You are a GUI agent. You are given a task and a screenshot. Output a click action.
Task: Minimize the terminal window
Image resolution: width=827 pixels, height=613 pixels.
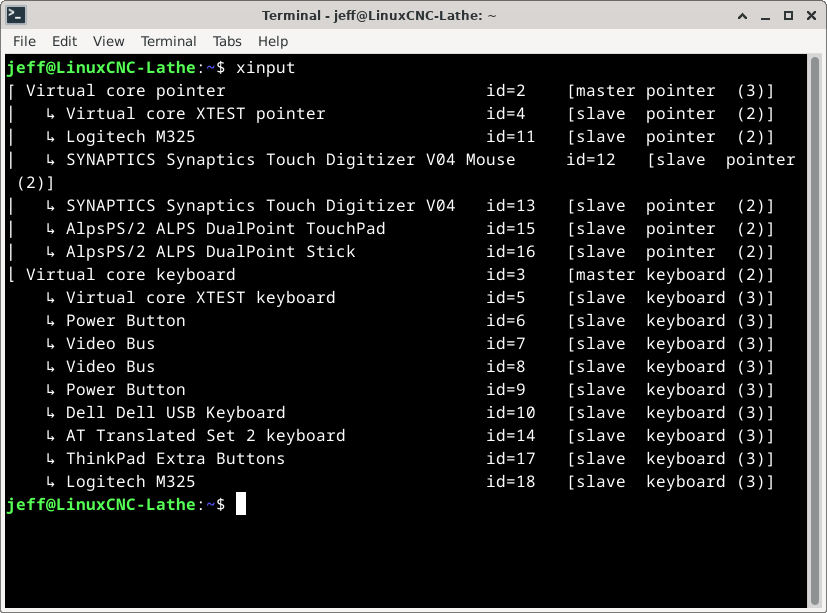point(765,16)
